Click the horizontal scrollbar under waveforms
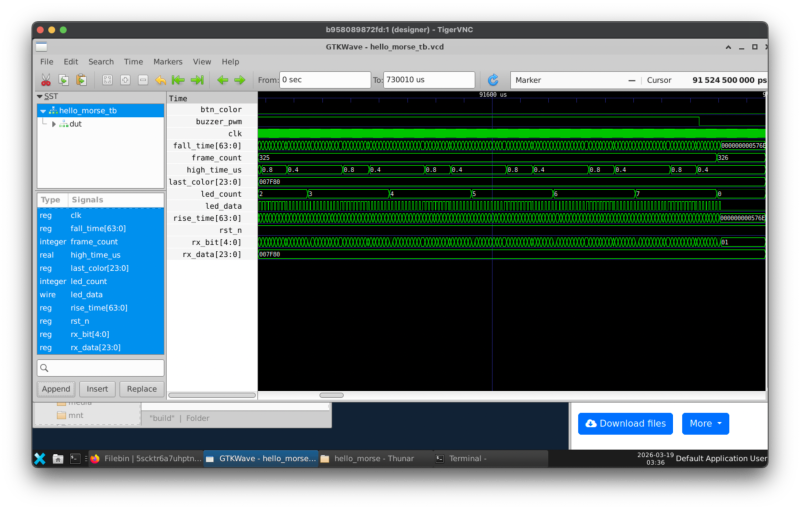800x510 pixels. (x=331, y=395)
